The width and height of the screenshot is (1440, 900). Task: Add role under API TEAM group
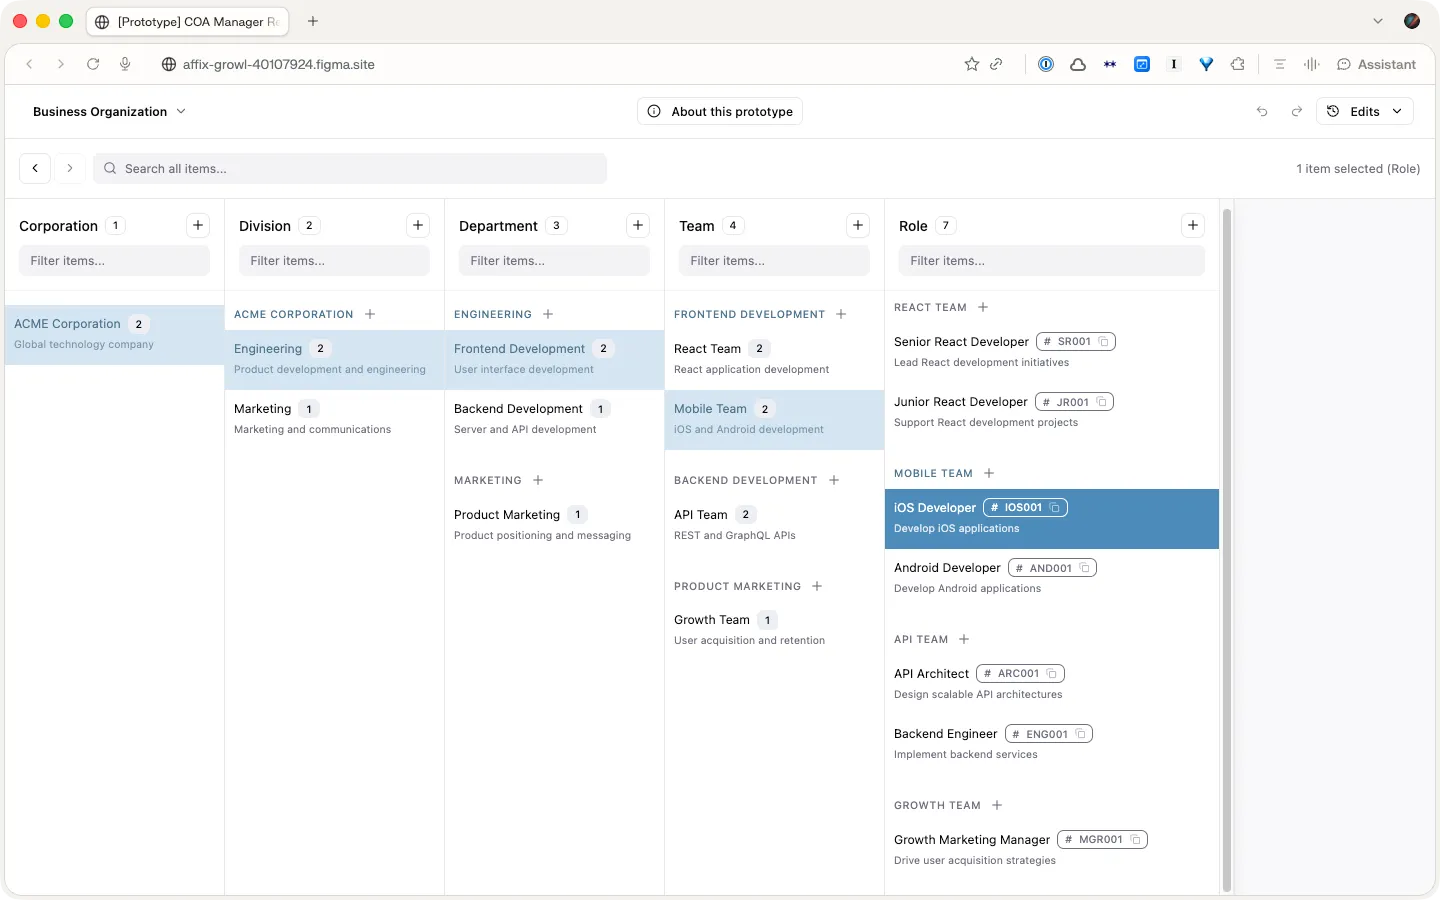coord(964,639)
